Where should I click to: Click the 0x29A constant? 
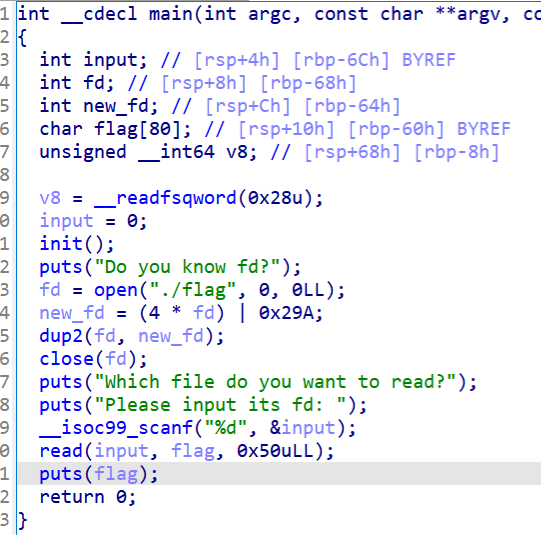(x=286, y=313)
